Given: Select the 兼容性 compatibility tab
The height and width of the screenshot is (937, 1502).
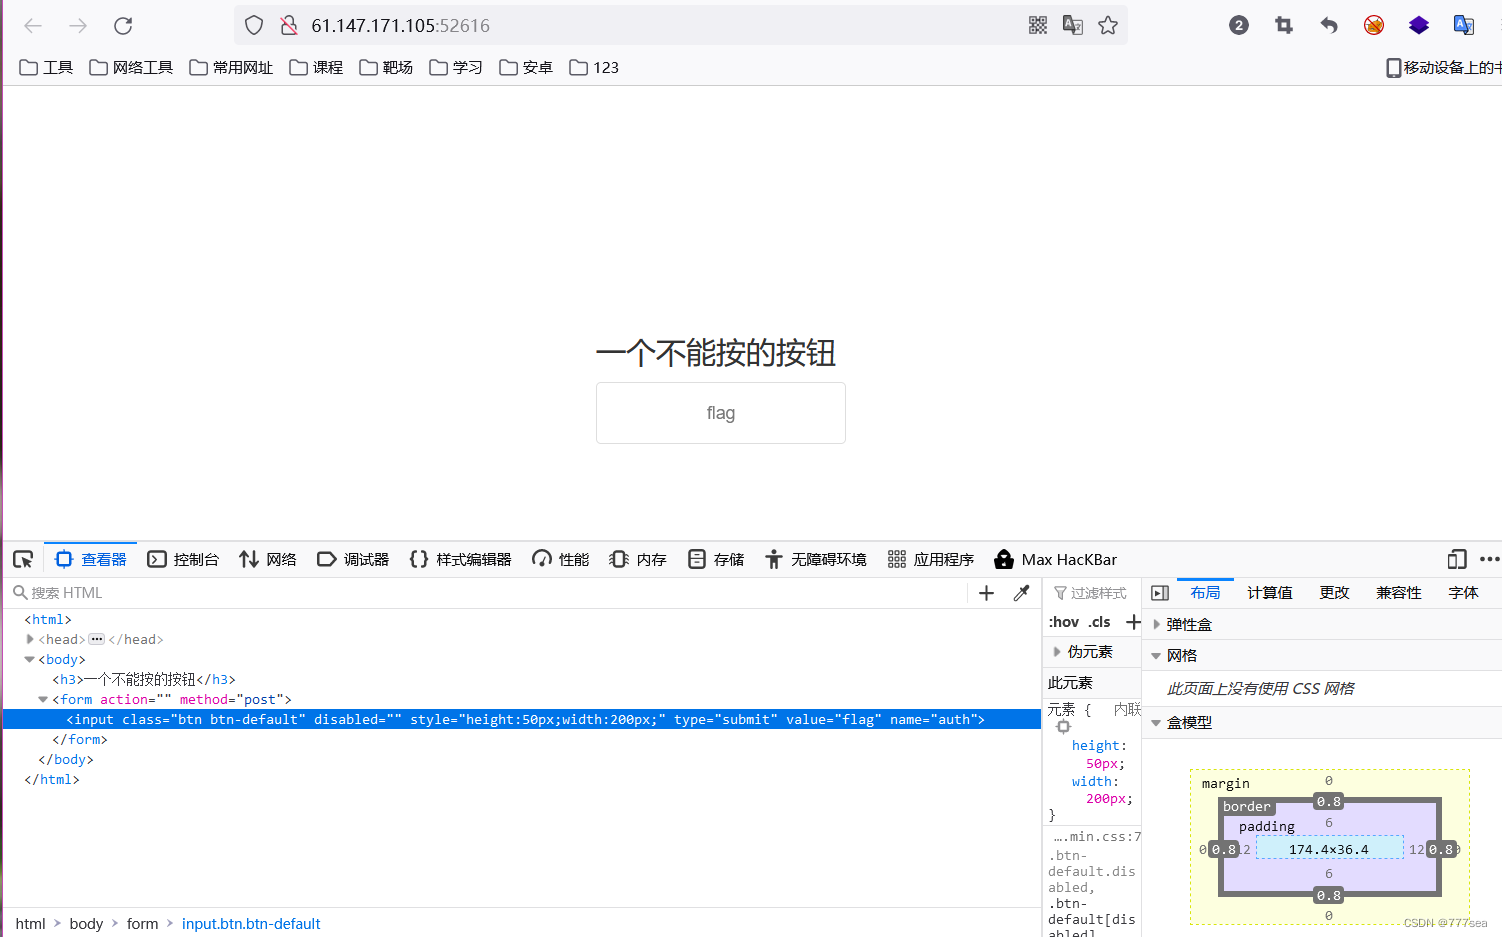Looking at the screenshot, I should click(x=1399, y=593).
